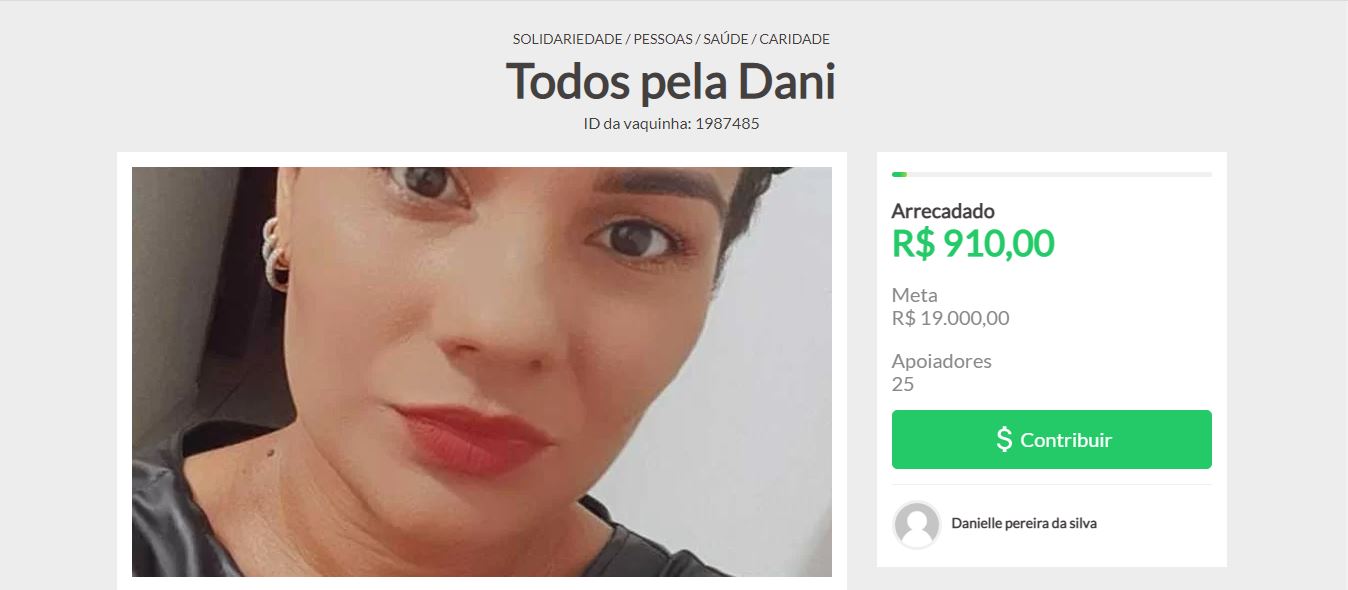Click the green filled part of progress bar
This screenshot has width=1348, height=590.
pyautogui.click(x=899, y=174)
